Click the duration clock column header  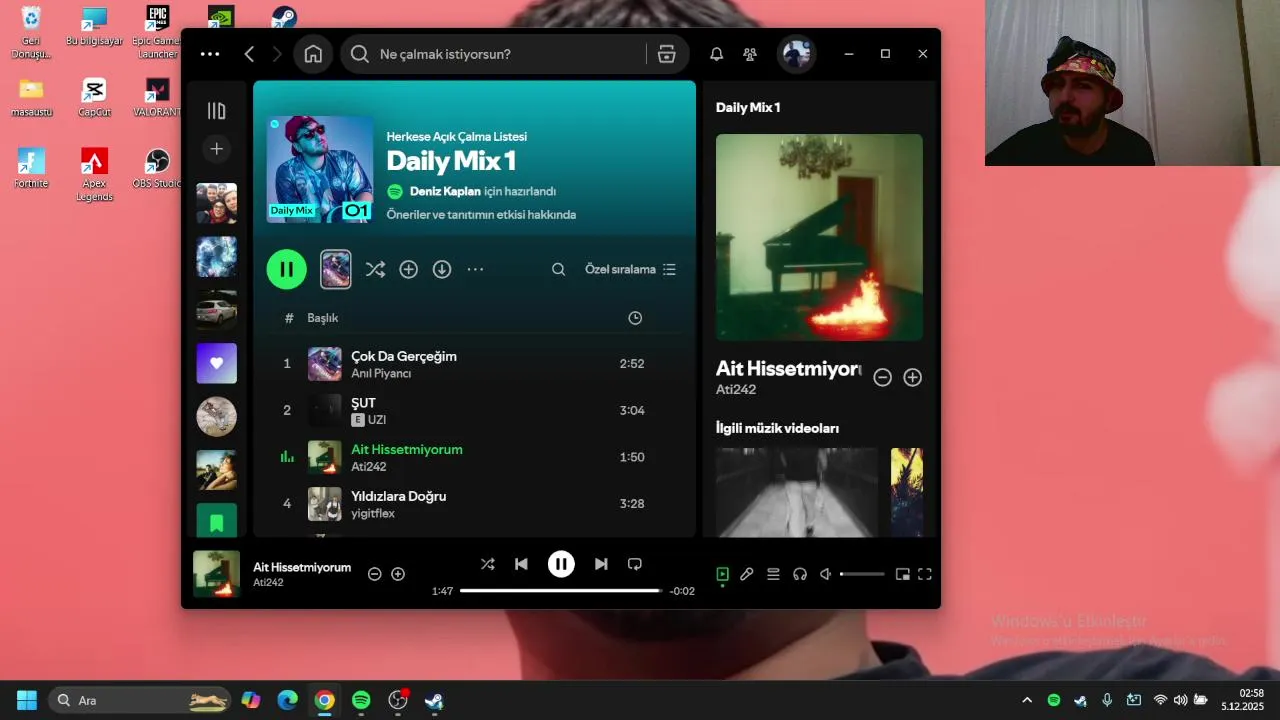(x=635, y=318)
